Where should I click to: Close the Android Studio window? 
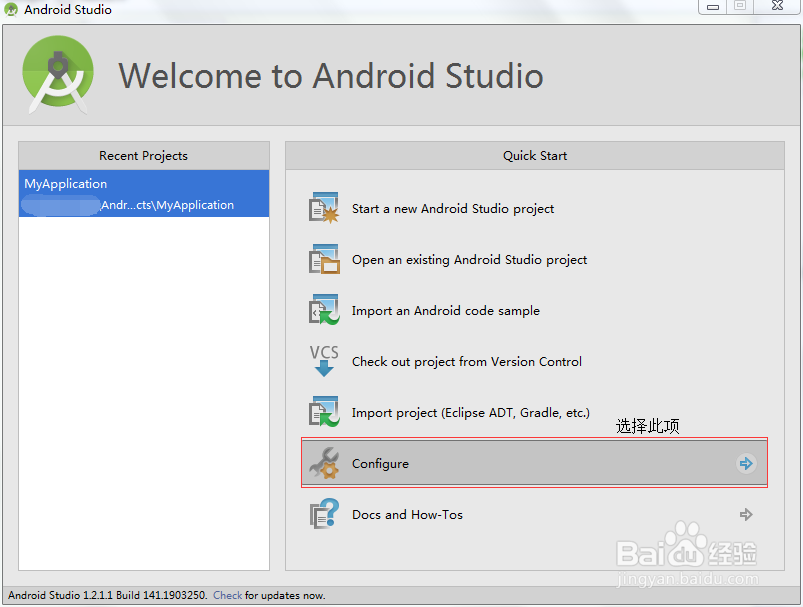(777, 6)
